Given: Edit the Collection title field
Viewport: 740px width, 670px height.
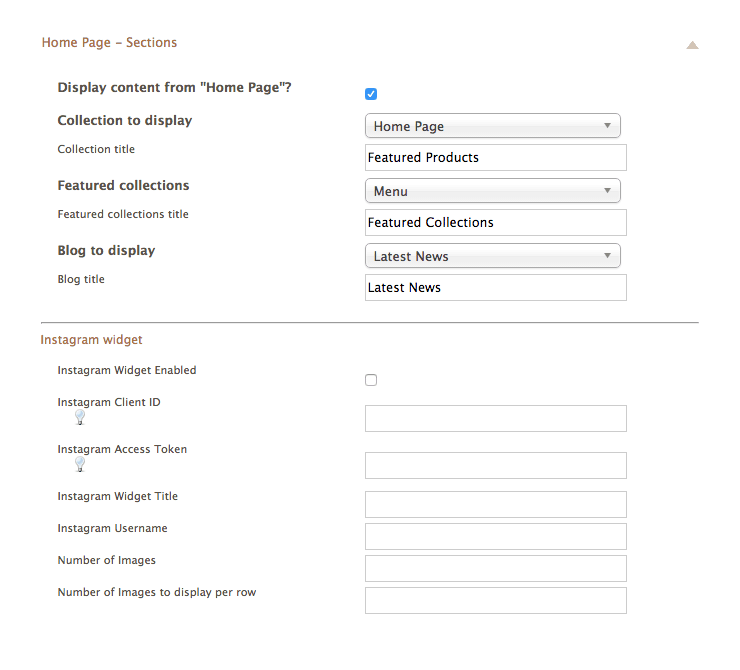Looking at the screenshot, I should [x=496, y=158].
